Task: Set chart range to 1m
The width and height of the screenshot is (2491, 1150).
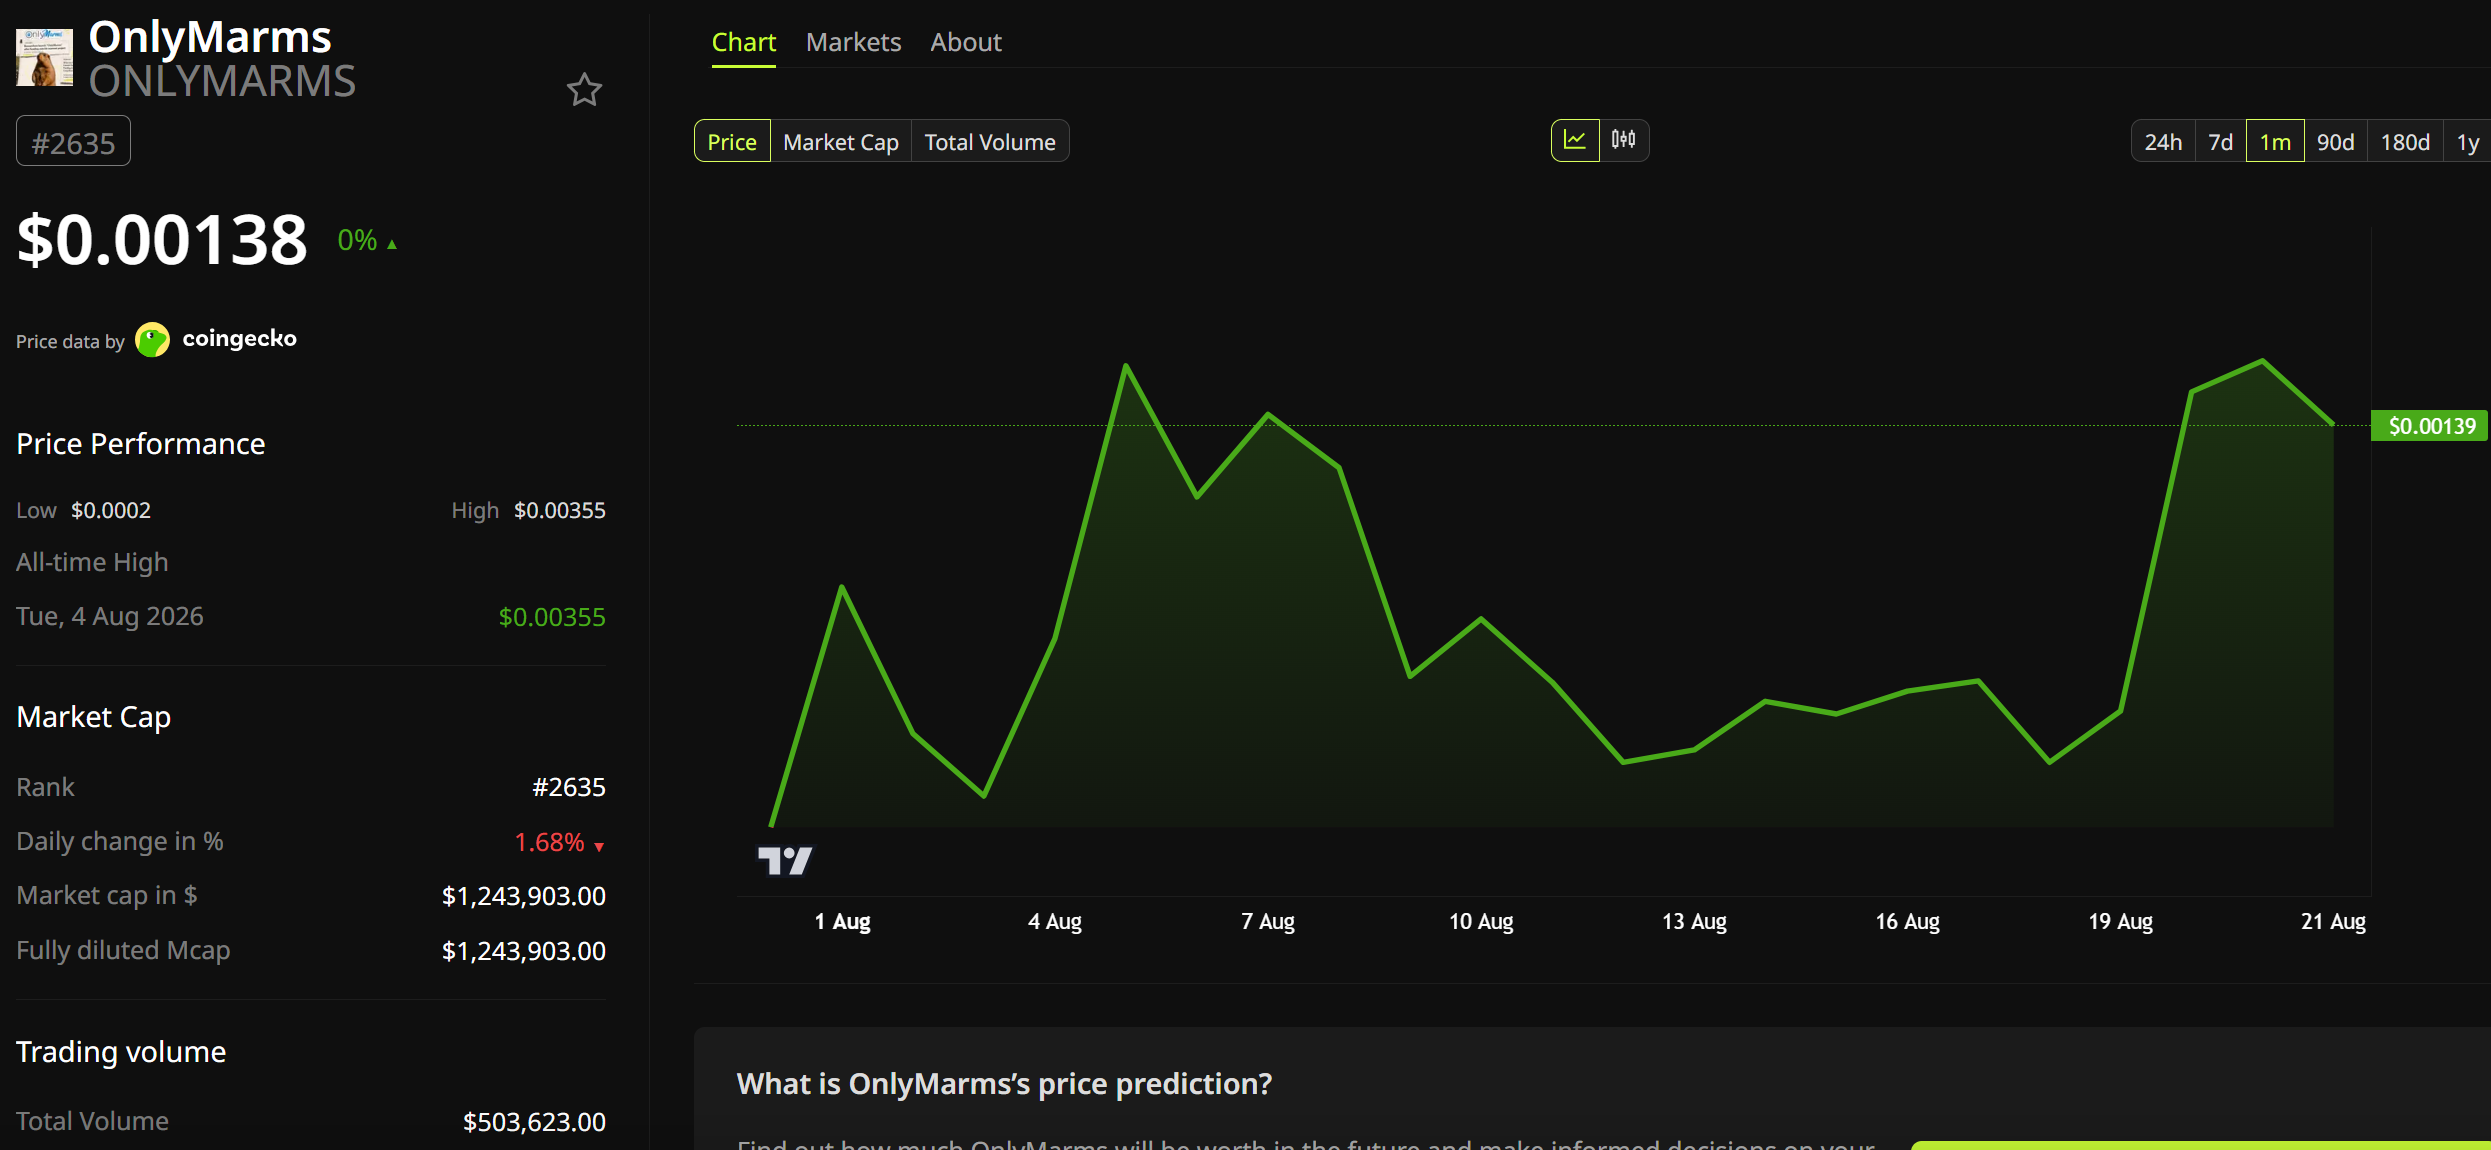Action: [2275, 141]
